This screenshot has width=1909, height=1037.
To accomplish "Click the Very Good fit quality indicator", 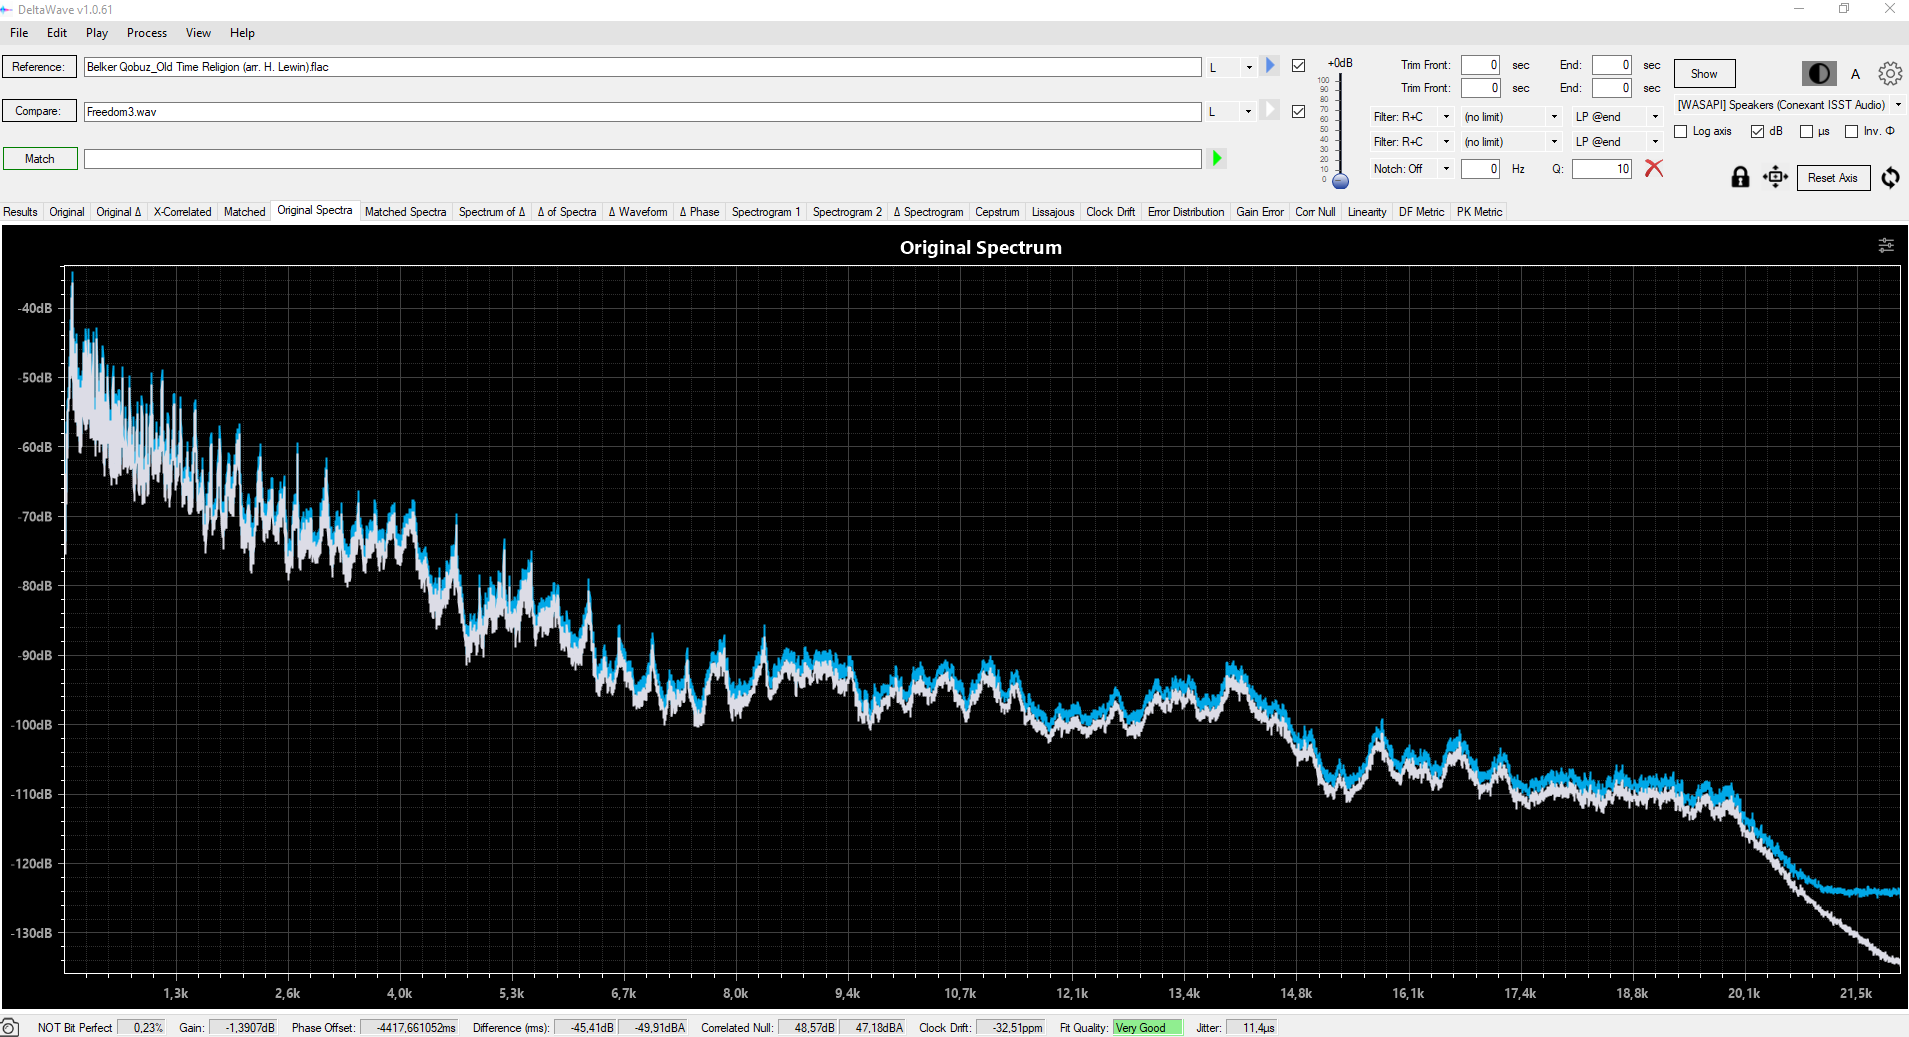I will (1147, 1027).
